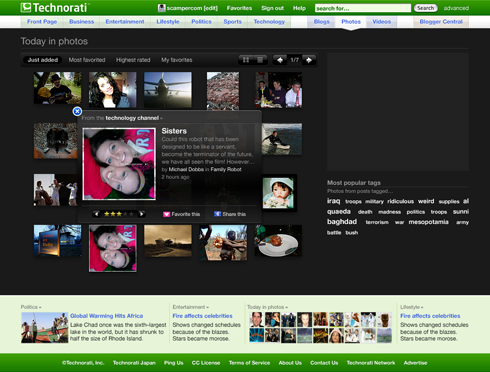Image resolution: width=490 pixels, height=372 pixels.
Task: Open the plate of food thumbnail
Action: [x=278, y=241]
